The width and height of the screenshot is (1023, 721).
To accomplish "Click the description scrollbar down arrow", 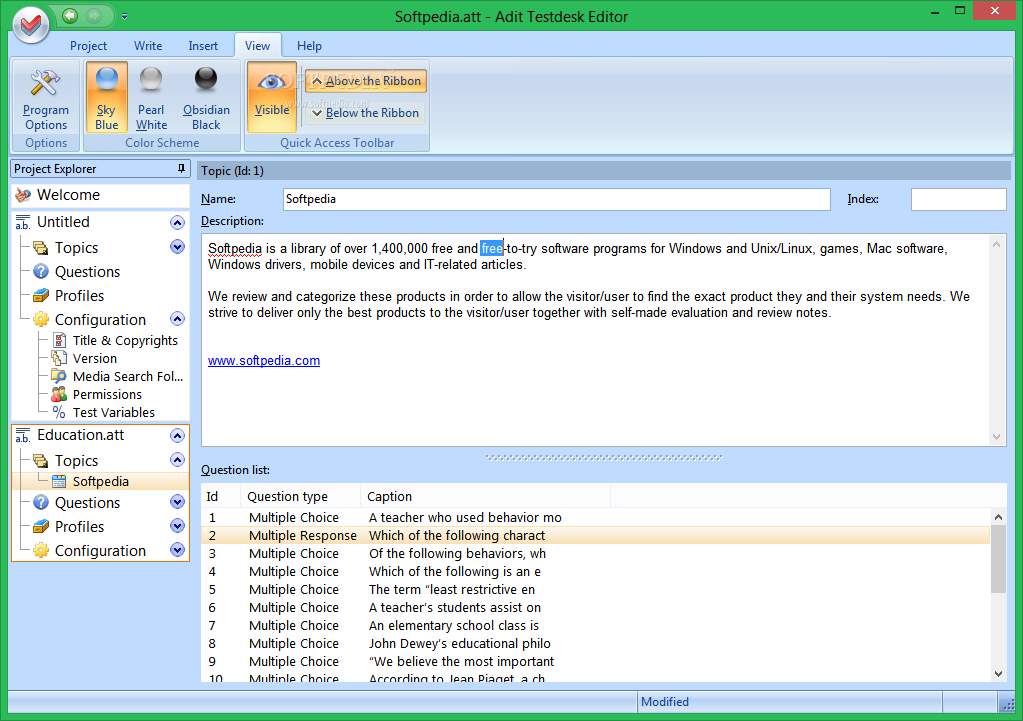I will coord(996,437).
